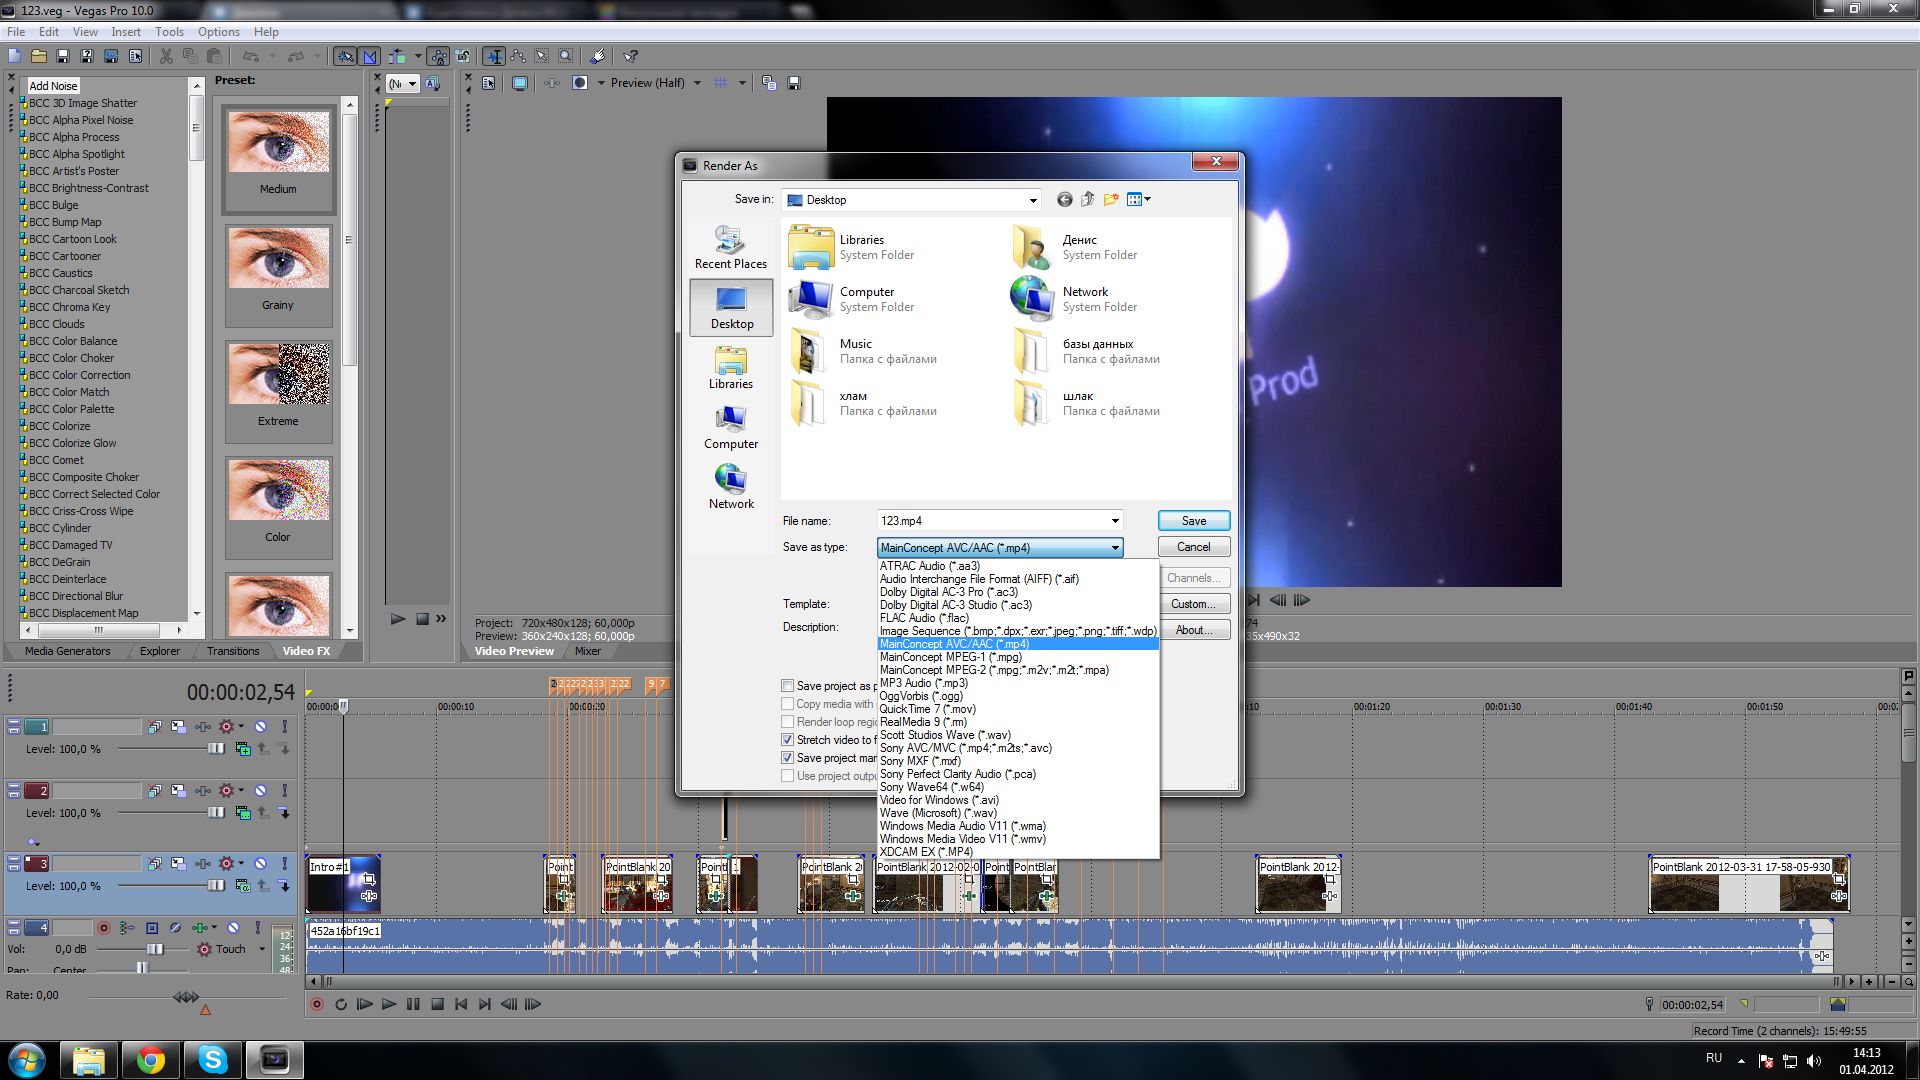The height and width of the screenshot is (1080, 1920).
Task: Click the Pause button in timeline transport
Action: tap(413, 1004)
